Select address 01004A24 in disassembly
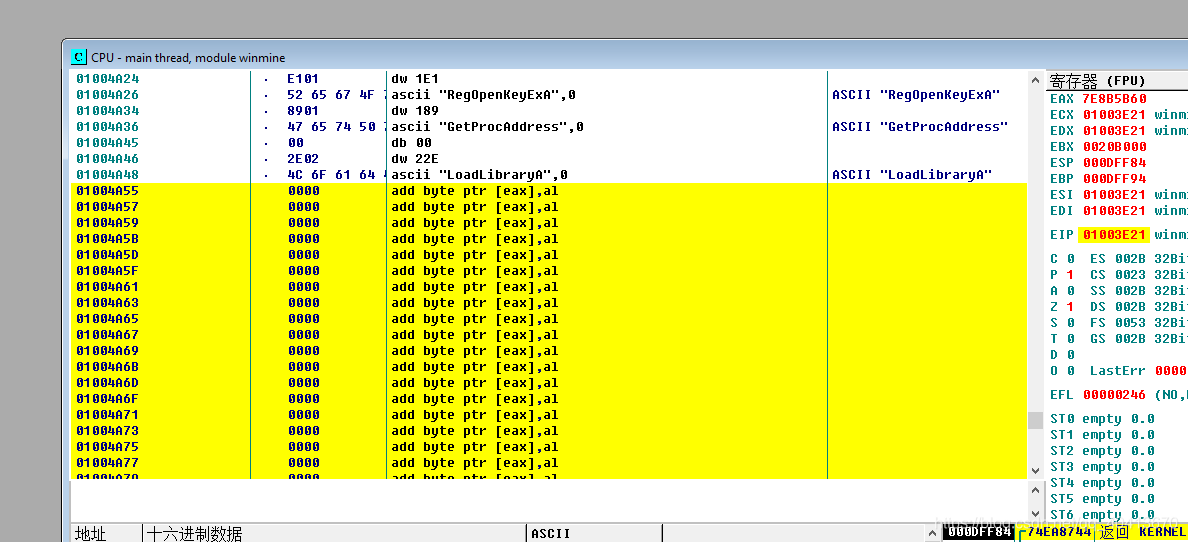The height and width of the screenshot is (542, 1188). (x=108, y=78)
